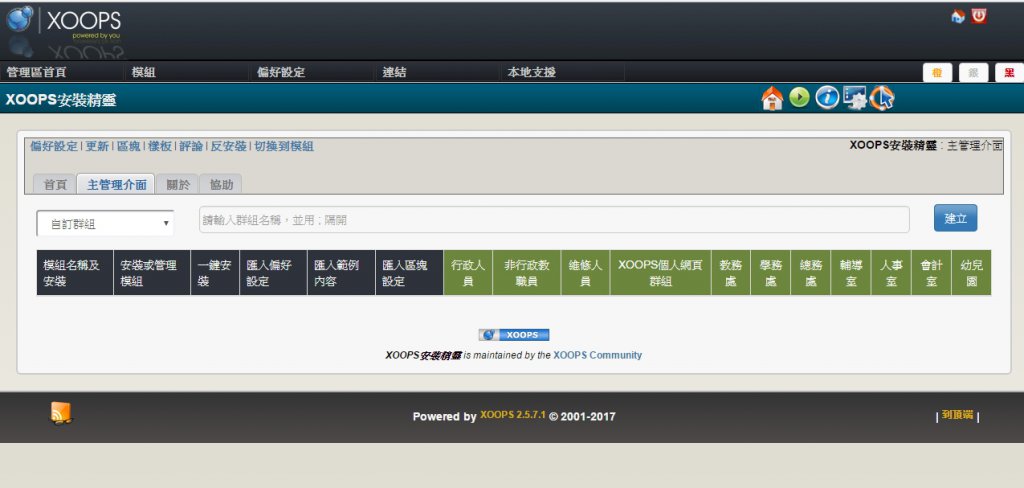
Task: Click the 輔導室 column header
Action: pyautogui.click(x=851, y=273)
